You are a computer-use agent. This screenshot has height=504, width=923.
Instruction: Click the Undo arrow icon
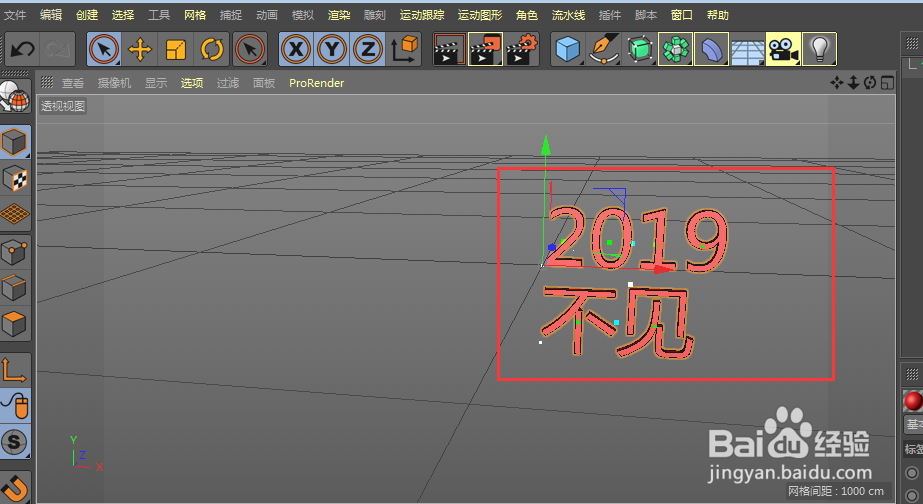(22, 49)
